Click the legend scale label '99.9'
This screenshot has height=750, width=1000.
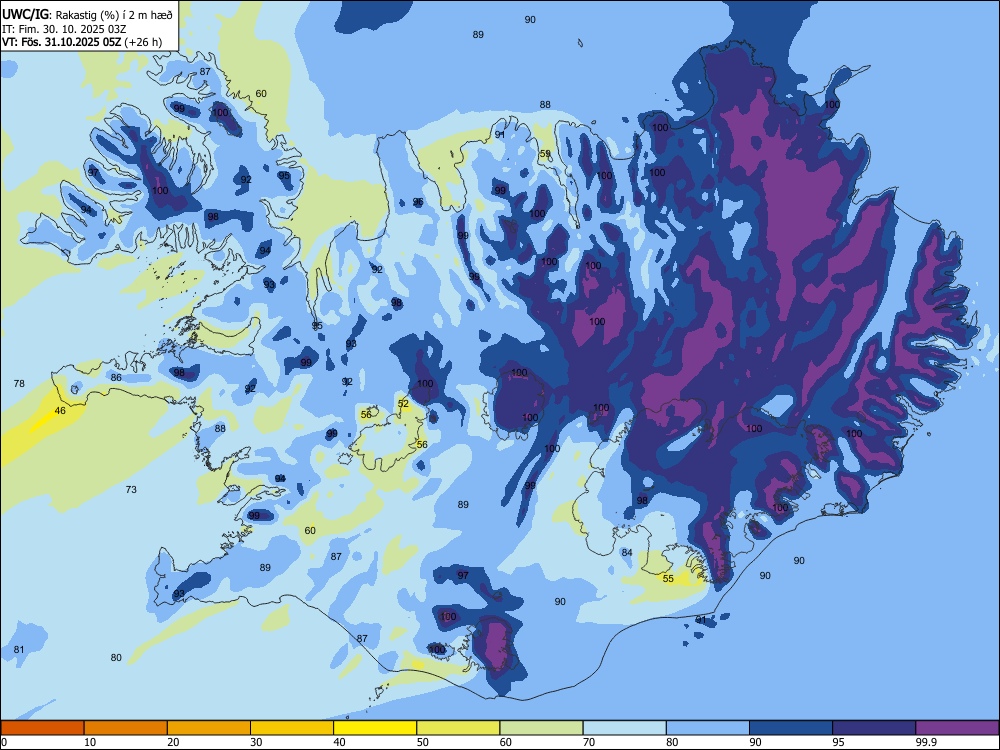(x=925, y=742)
